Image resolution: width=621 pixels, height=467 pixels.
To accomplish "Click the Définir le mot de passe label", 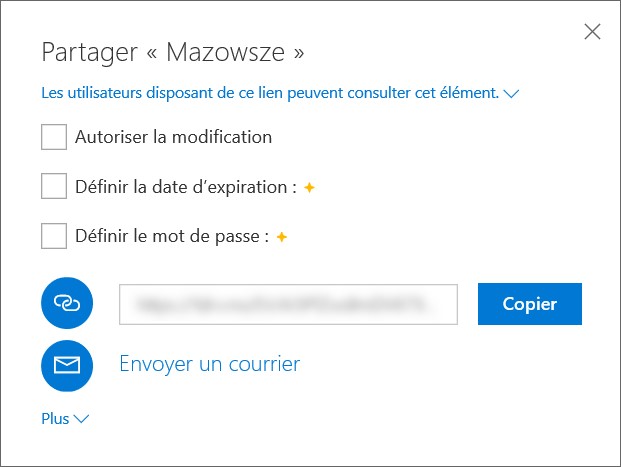I will (172, 237).
